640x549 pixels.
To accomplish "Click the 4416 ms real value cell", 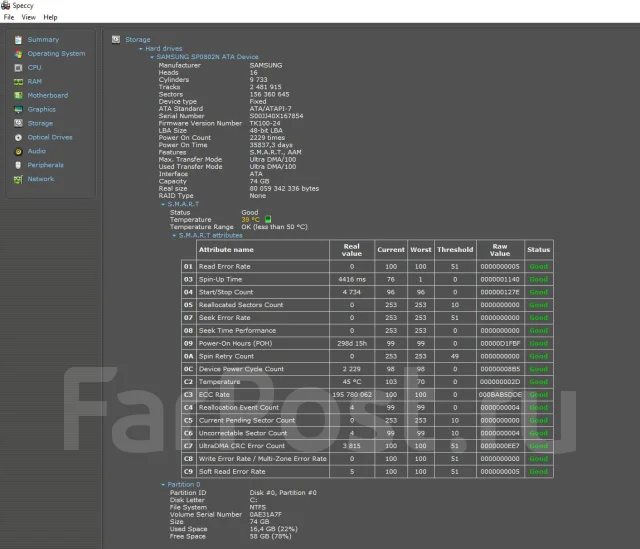I will 352,279.
